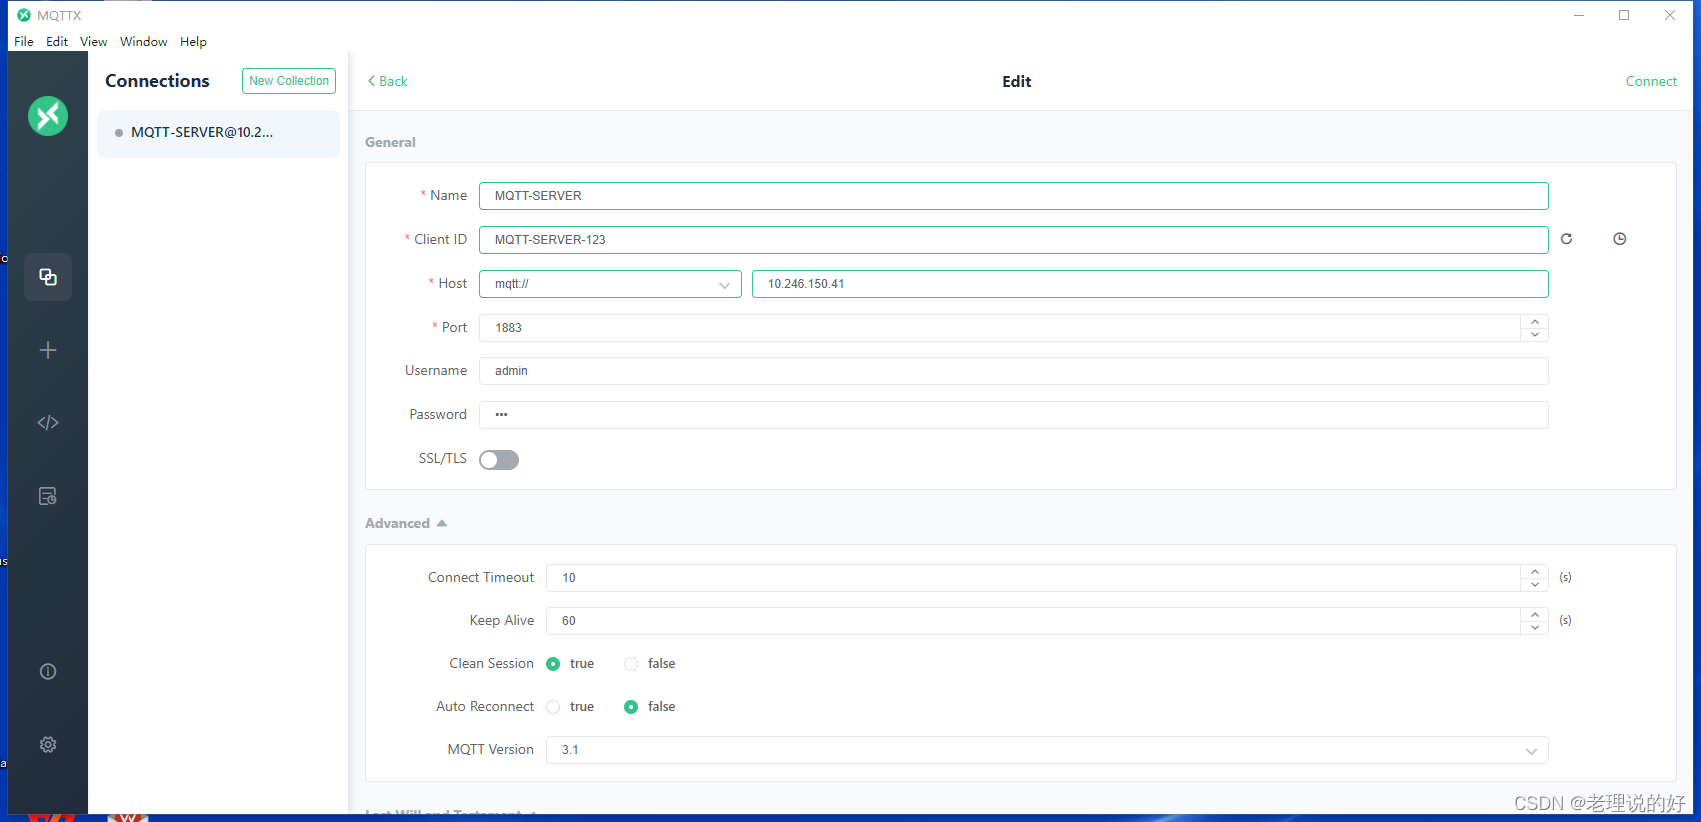The height and width of the screenshot is (822, 1701).
Task: Select Auto Reconnect true radio
Action: 553,707
